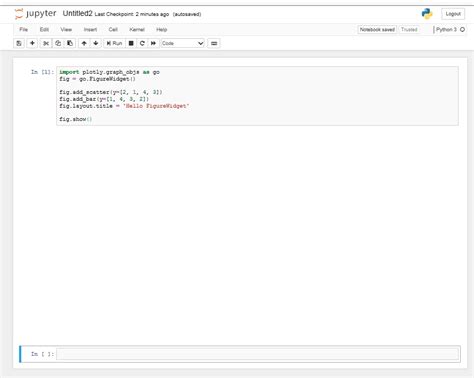Viewport: 474px width, 378px height.
Task: Copy selected cells icon
Action: pyautogui.click(x=58, y=43)
